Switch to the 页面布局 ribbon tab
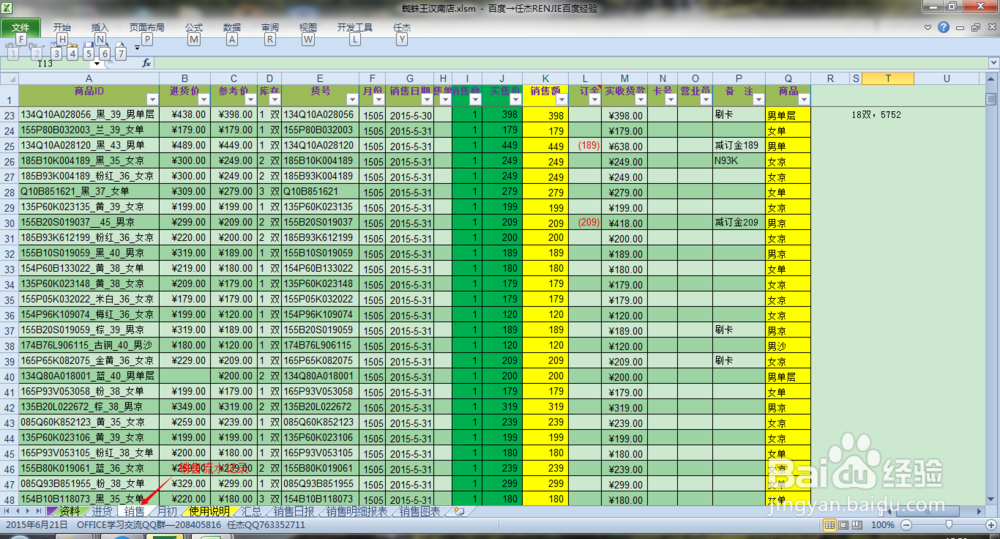This screenshot has width=1000, height=539. [147, 27]
